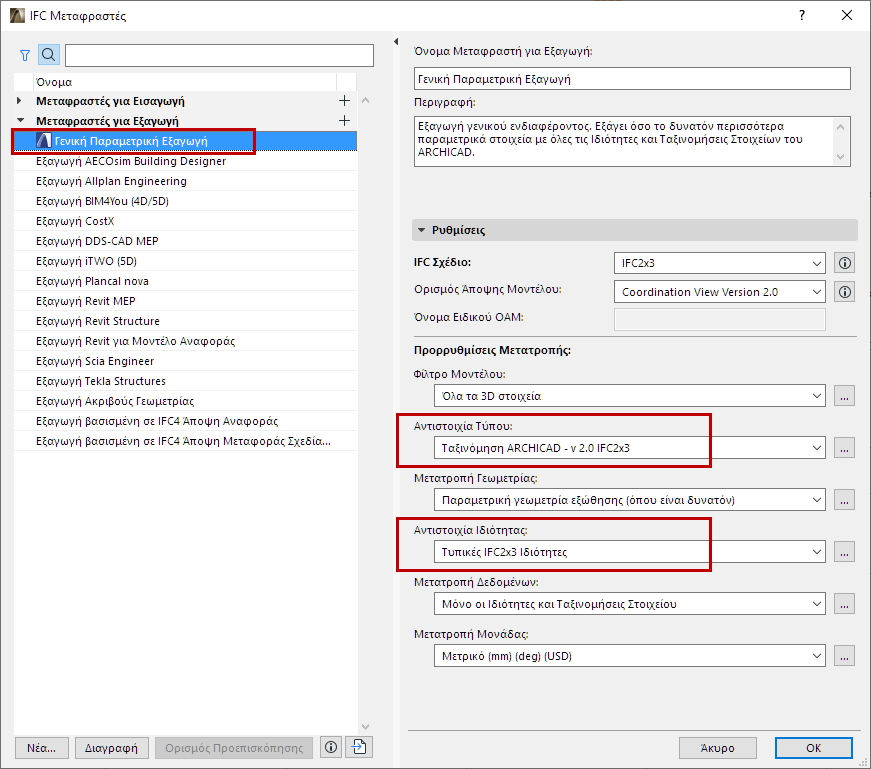Select Εξαγωγή Revit για Μοντέλο Αναφοράς
This screenshot has height=769, width=871.
coord(186,341)
